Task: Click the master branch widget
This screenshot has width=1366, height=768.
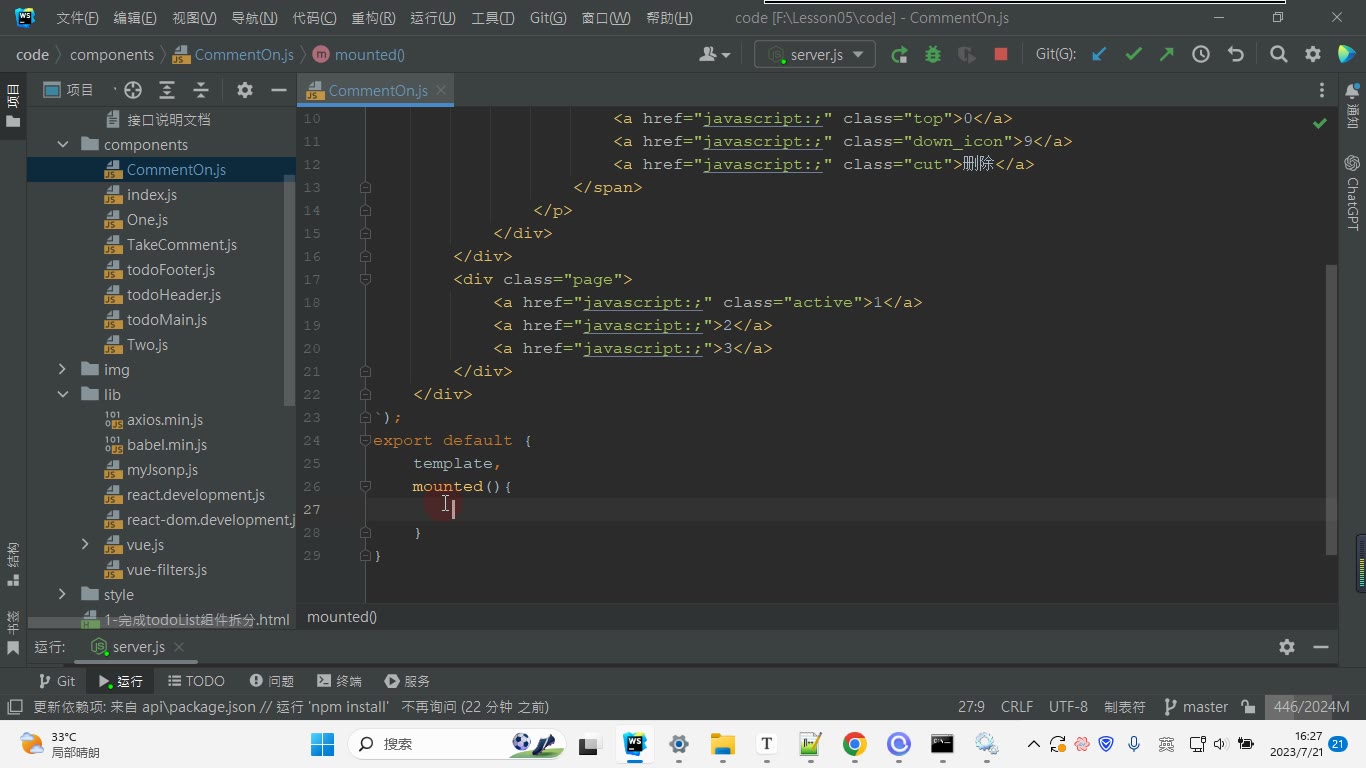Action: pyautogui.click(x=1196, y=707)
